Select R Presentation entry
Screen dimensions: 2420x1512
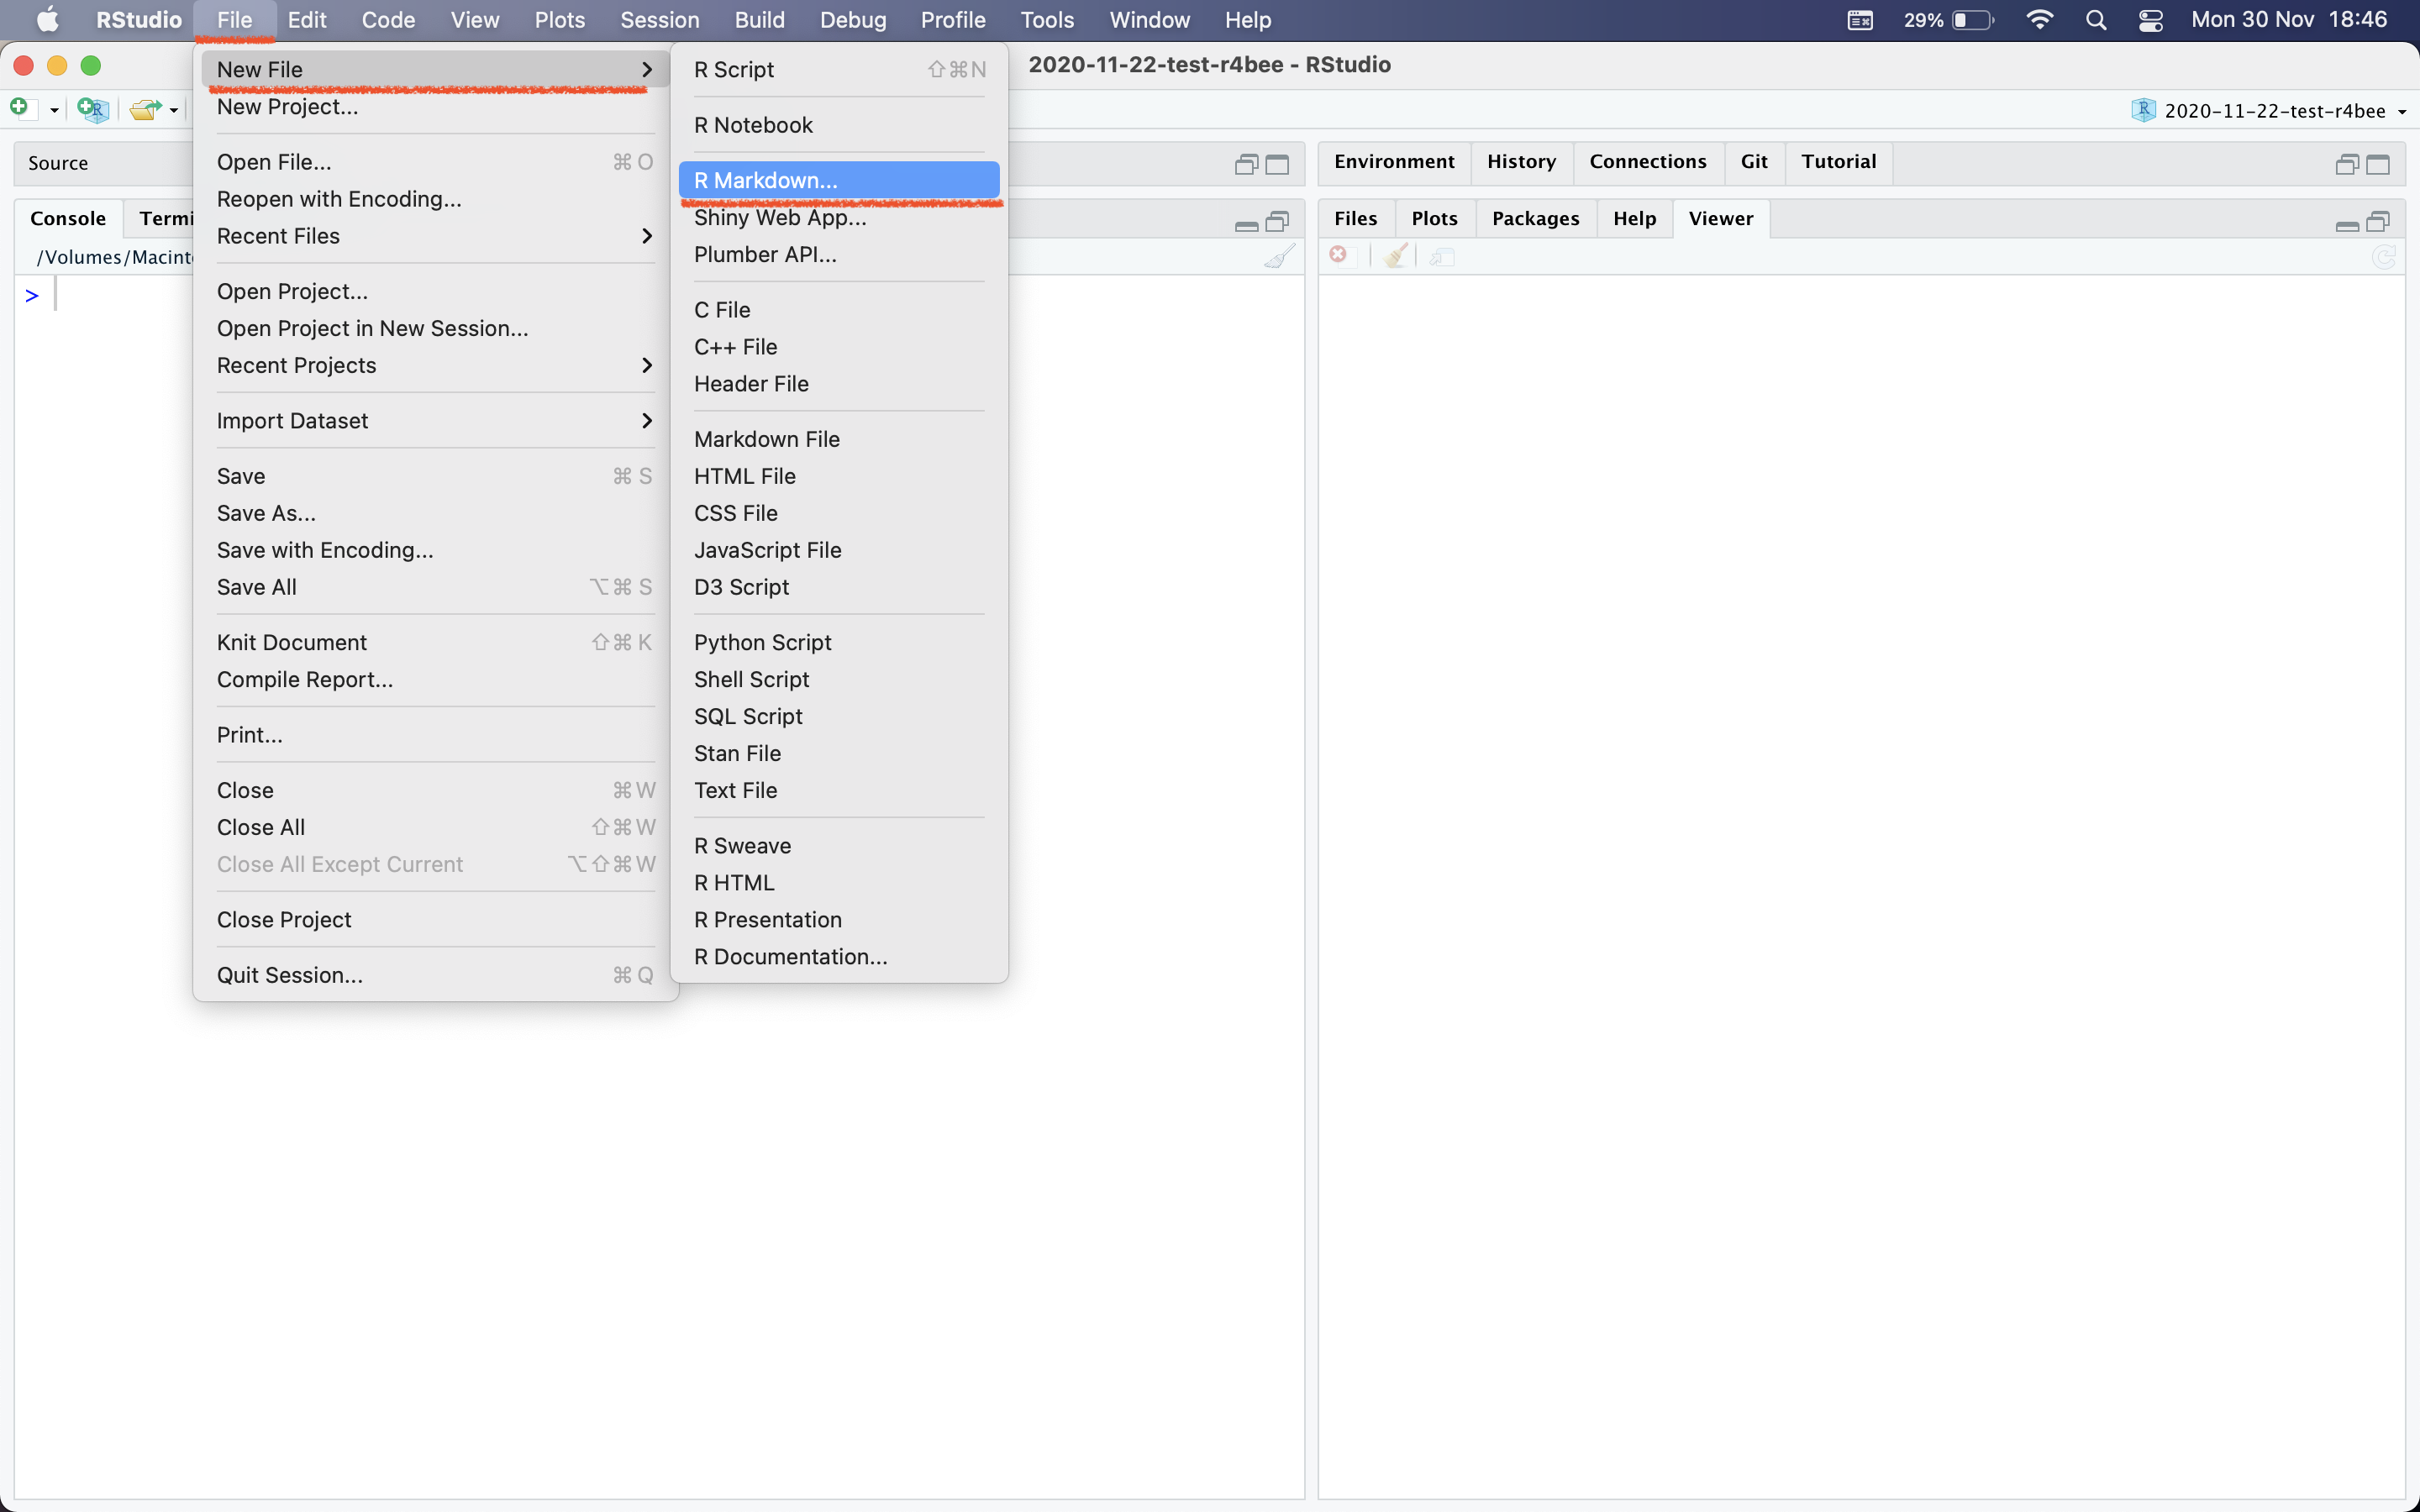(x=838, y=919)
